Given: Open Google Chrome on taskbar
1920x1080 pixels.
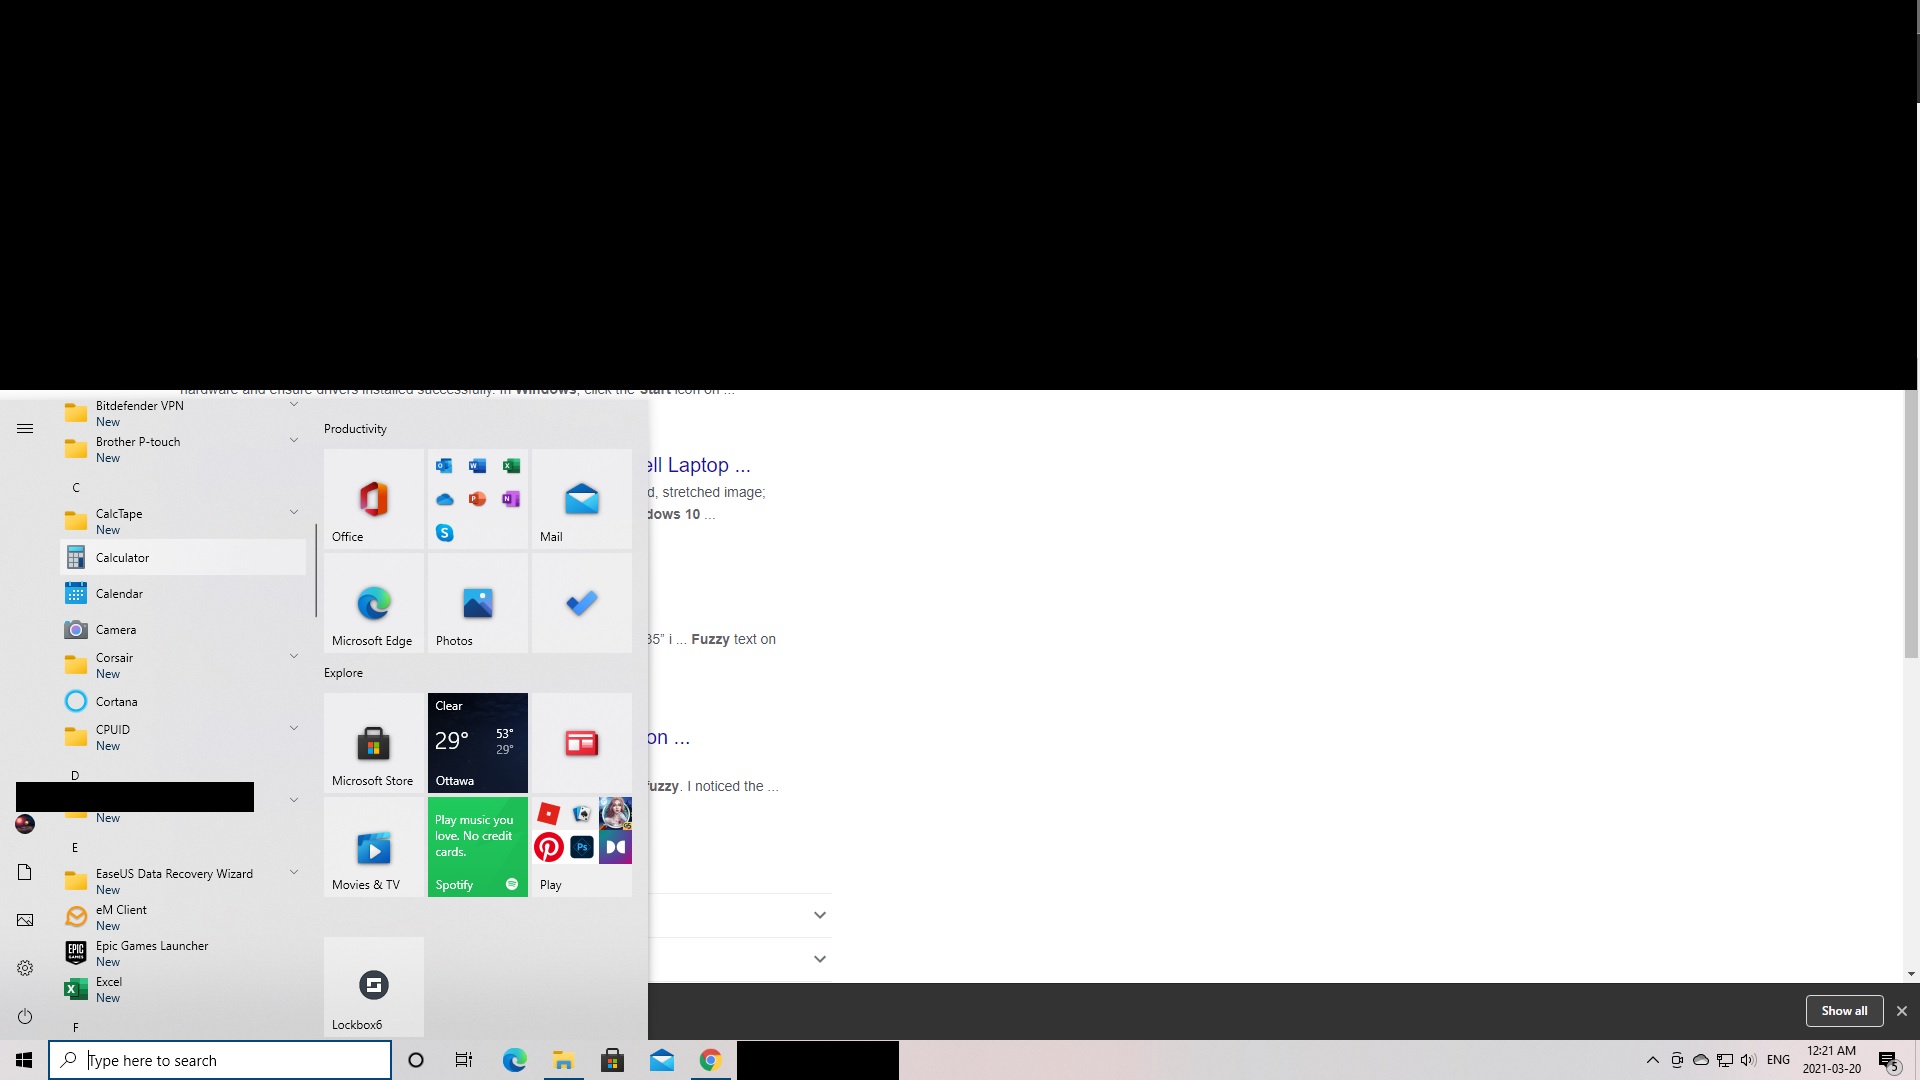Looking at the screenshot, I should 710,1060.
